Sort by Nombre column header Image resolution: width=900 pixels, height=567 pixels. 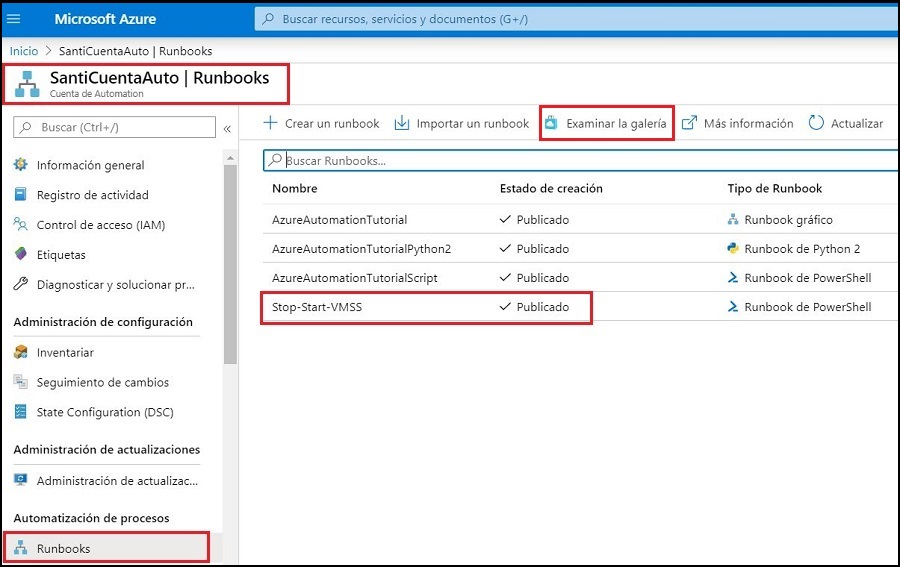pyautogui.click(x=294, y=188)
